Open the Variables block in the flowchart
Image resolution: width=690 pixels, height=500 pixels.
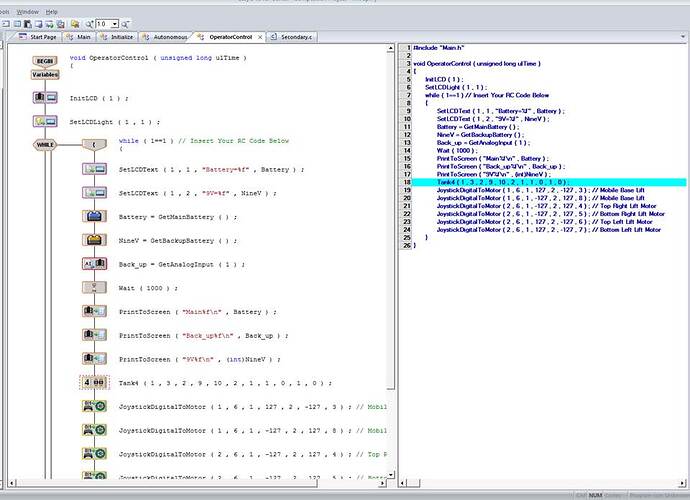click(45, 75)
